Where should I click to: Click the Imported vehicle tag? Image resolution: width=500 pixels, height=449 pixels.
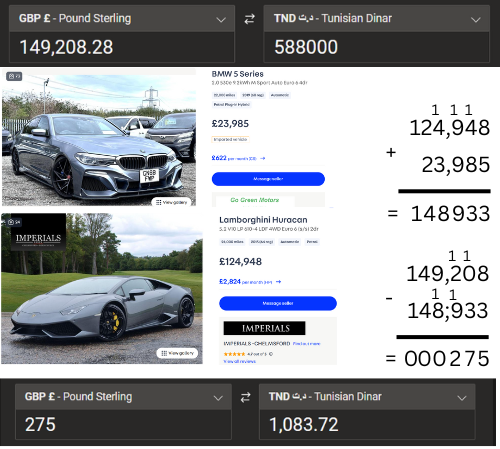pos(230,140)
